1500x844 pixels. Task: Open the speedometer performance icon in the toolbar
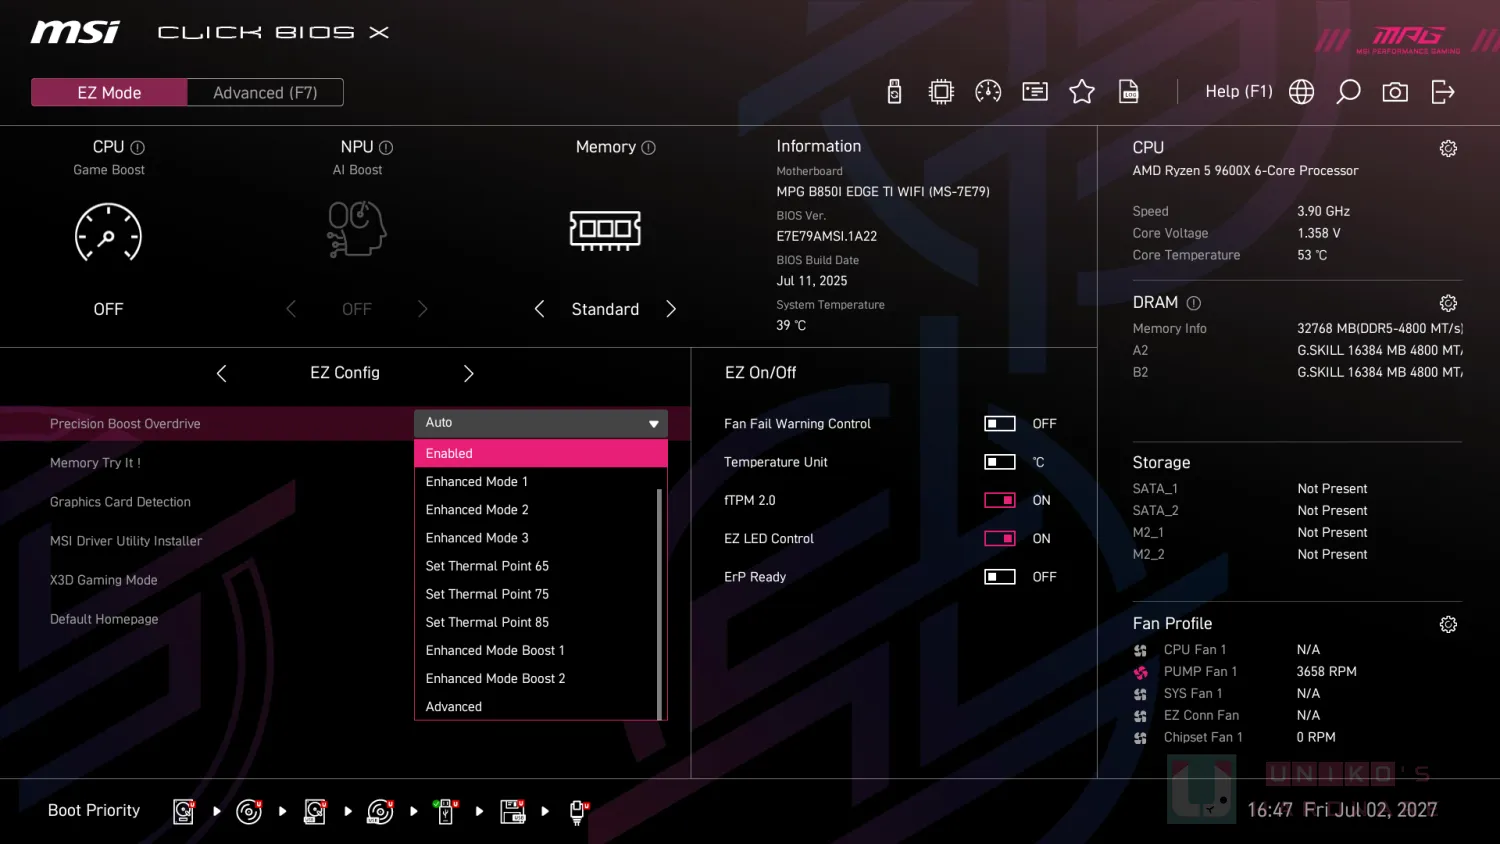[988, 92]
